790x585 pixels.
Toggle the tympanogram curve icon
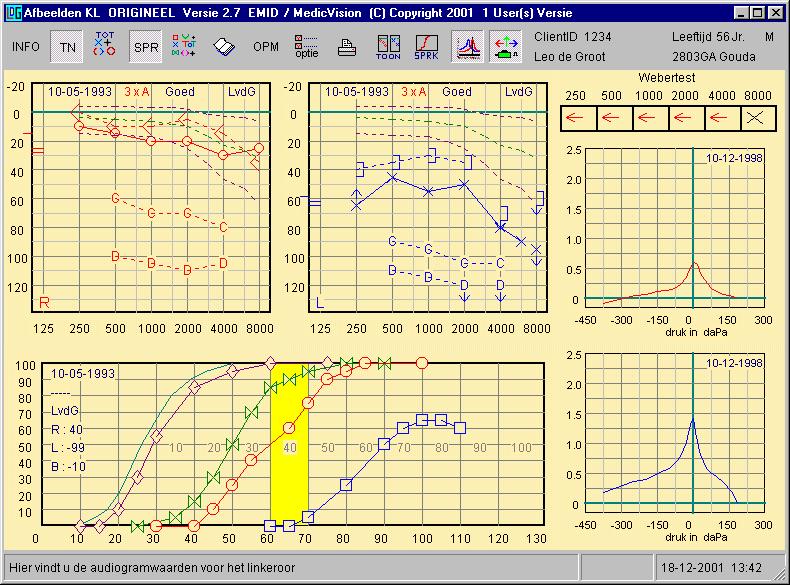pos(467,46)
